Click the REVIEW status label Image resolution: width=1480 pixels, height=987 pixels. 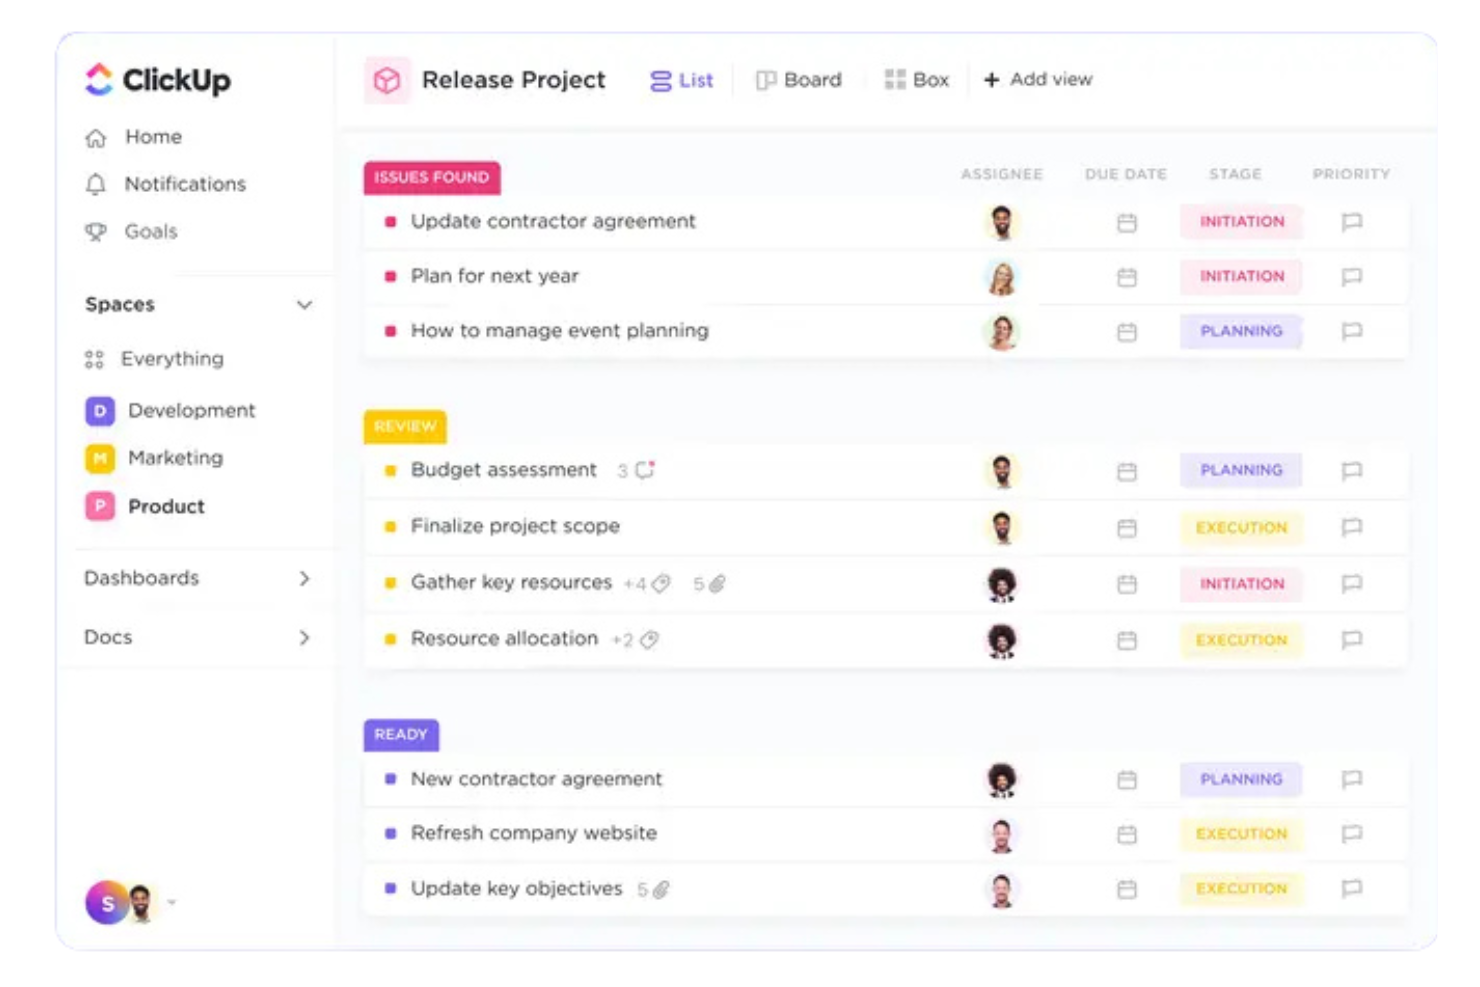(x=405, y=426)
